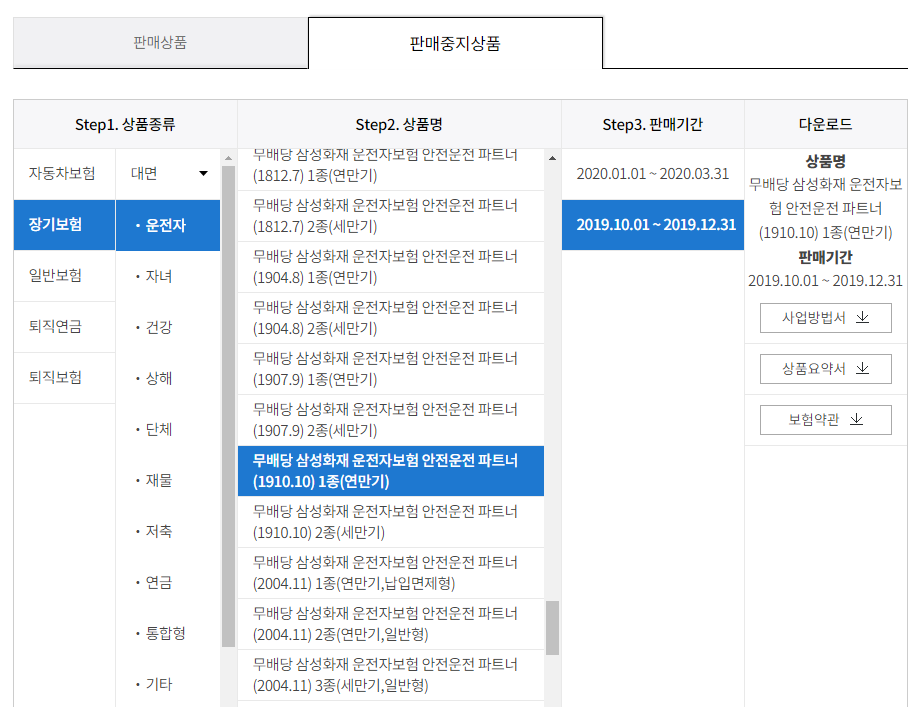This screenshot has width=917, height=707.
Task: Switch to the 판매상품 tab
Action: [x=160, y=43]
